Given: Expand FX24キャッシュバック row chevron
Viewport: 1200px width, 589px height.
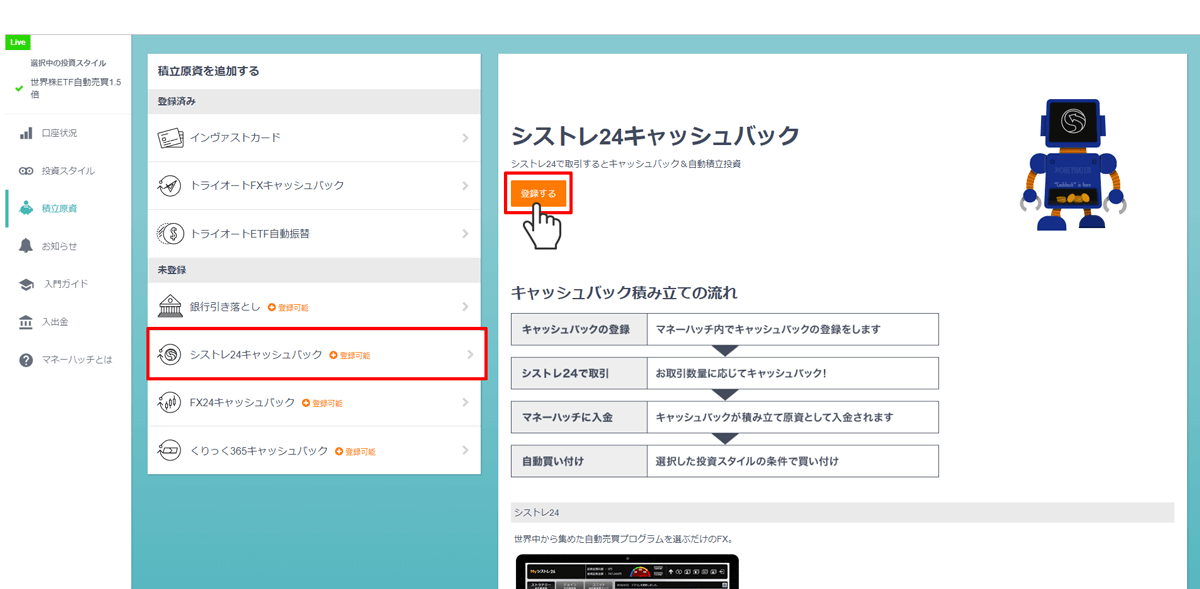Looking at the screenshot, I should pos(465,403).
